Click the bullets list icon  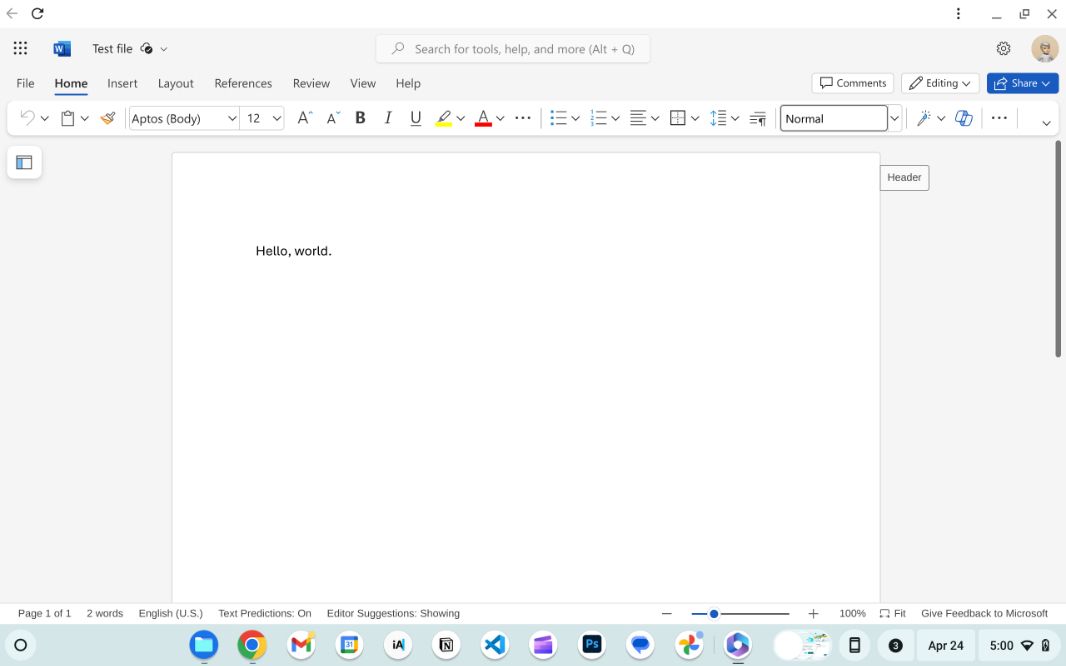pos(558,118)
